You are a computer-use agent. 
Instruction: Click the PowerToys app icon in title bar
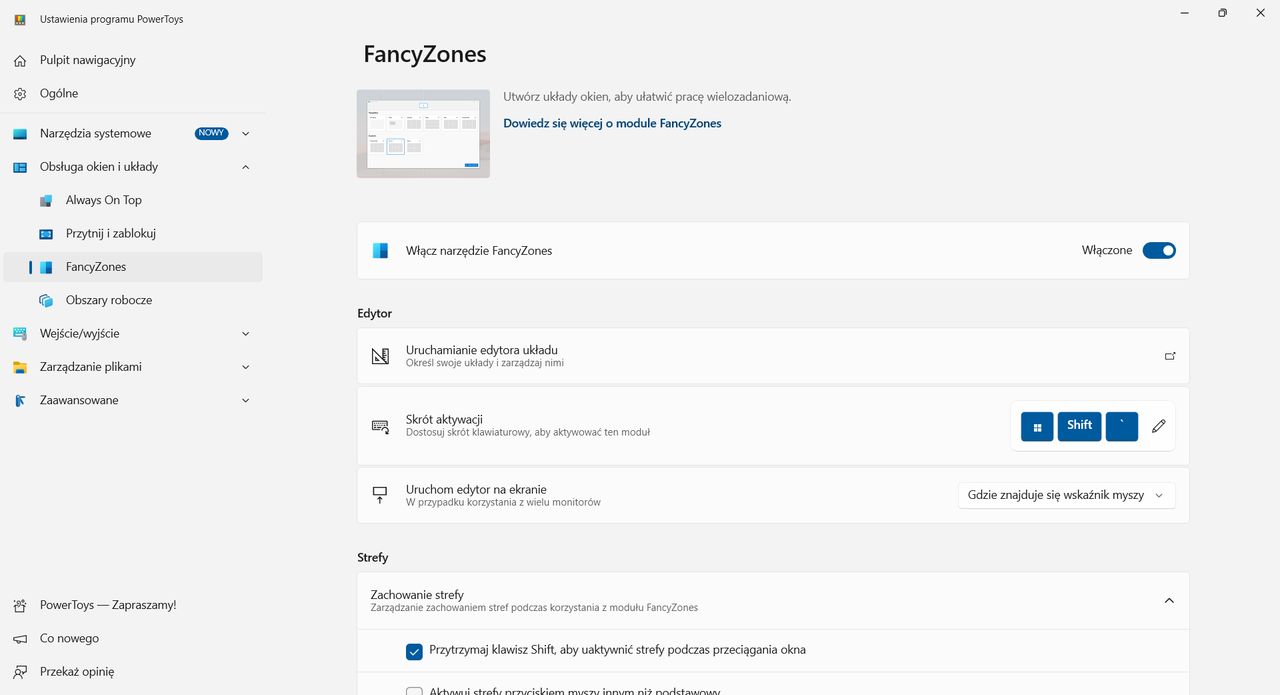click(x=20, y=19)
